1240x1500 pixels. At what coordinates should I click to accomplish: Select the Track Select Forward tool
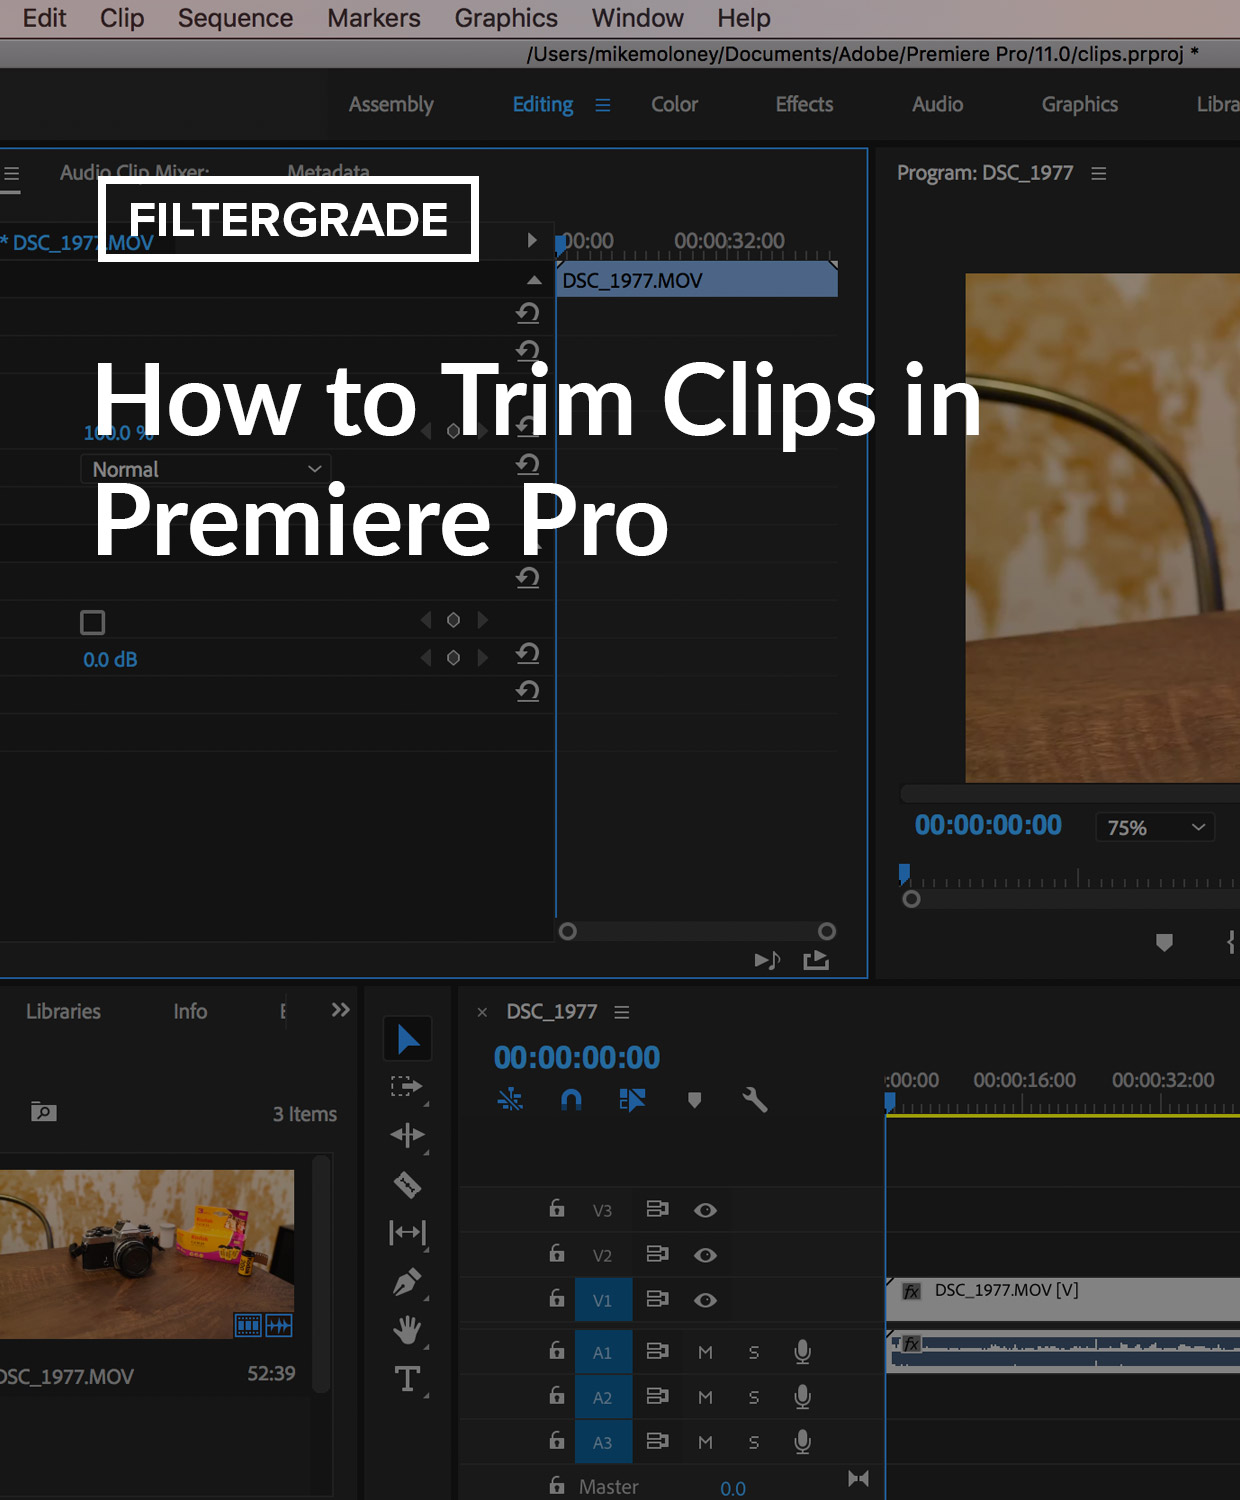point(407,1087)
